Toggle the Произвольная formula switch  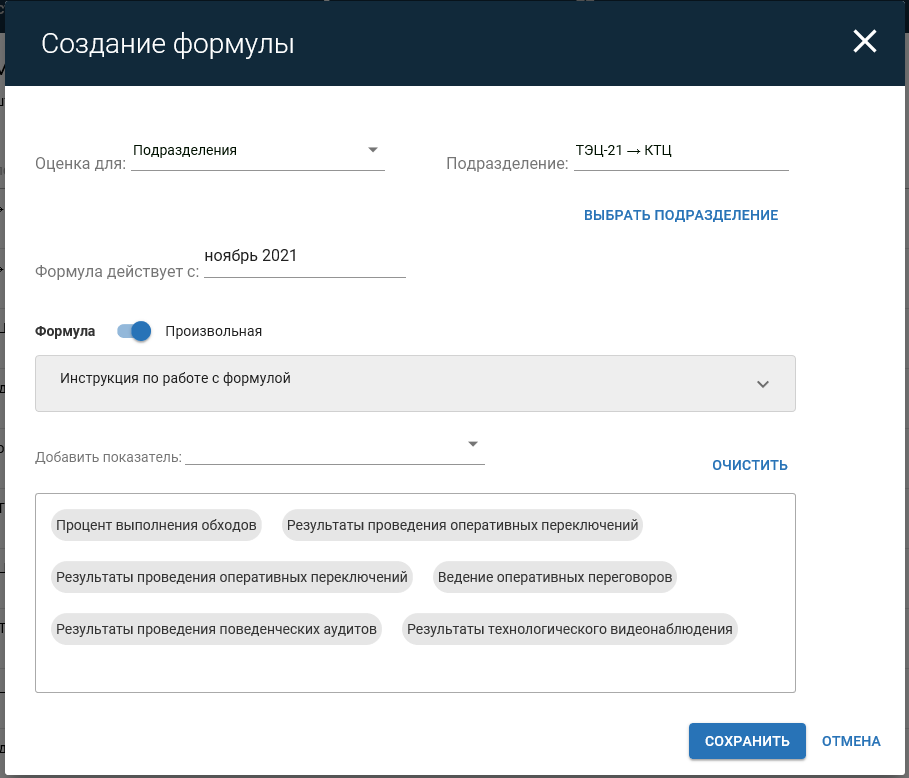tap(134, 331)
